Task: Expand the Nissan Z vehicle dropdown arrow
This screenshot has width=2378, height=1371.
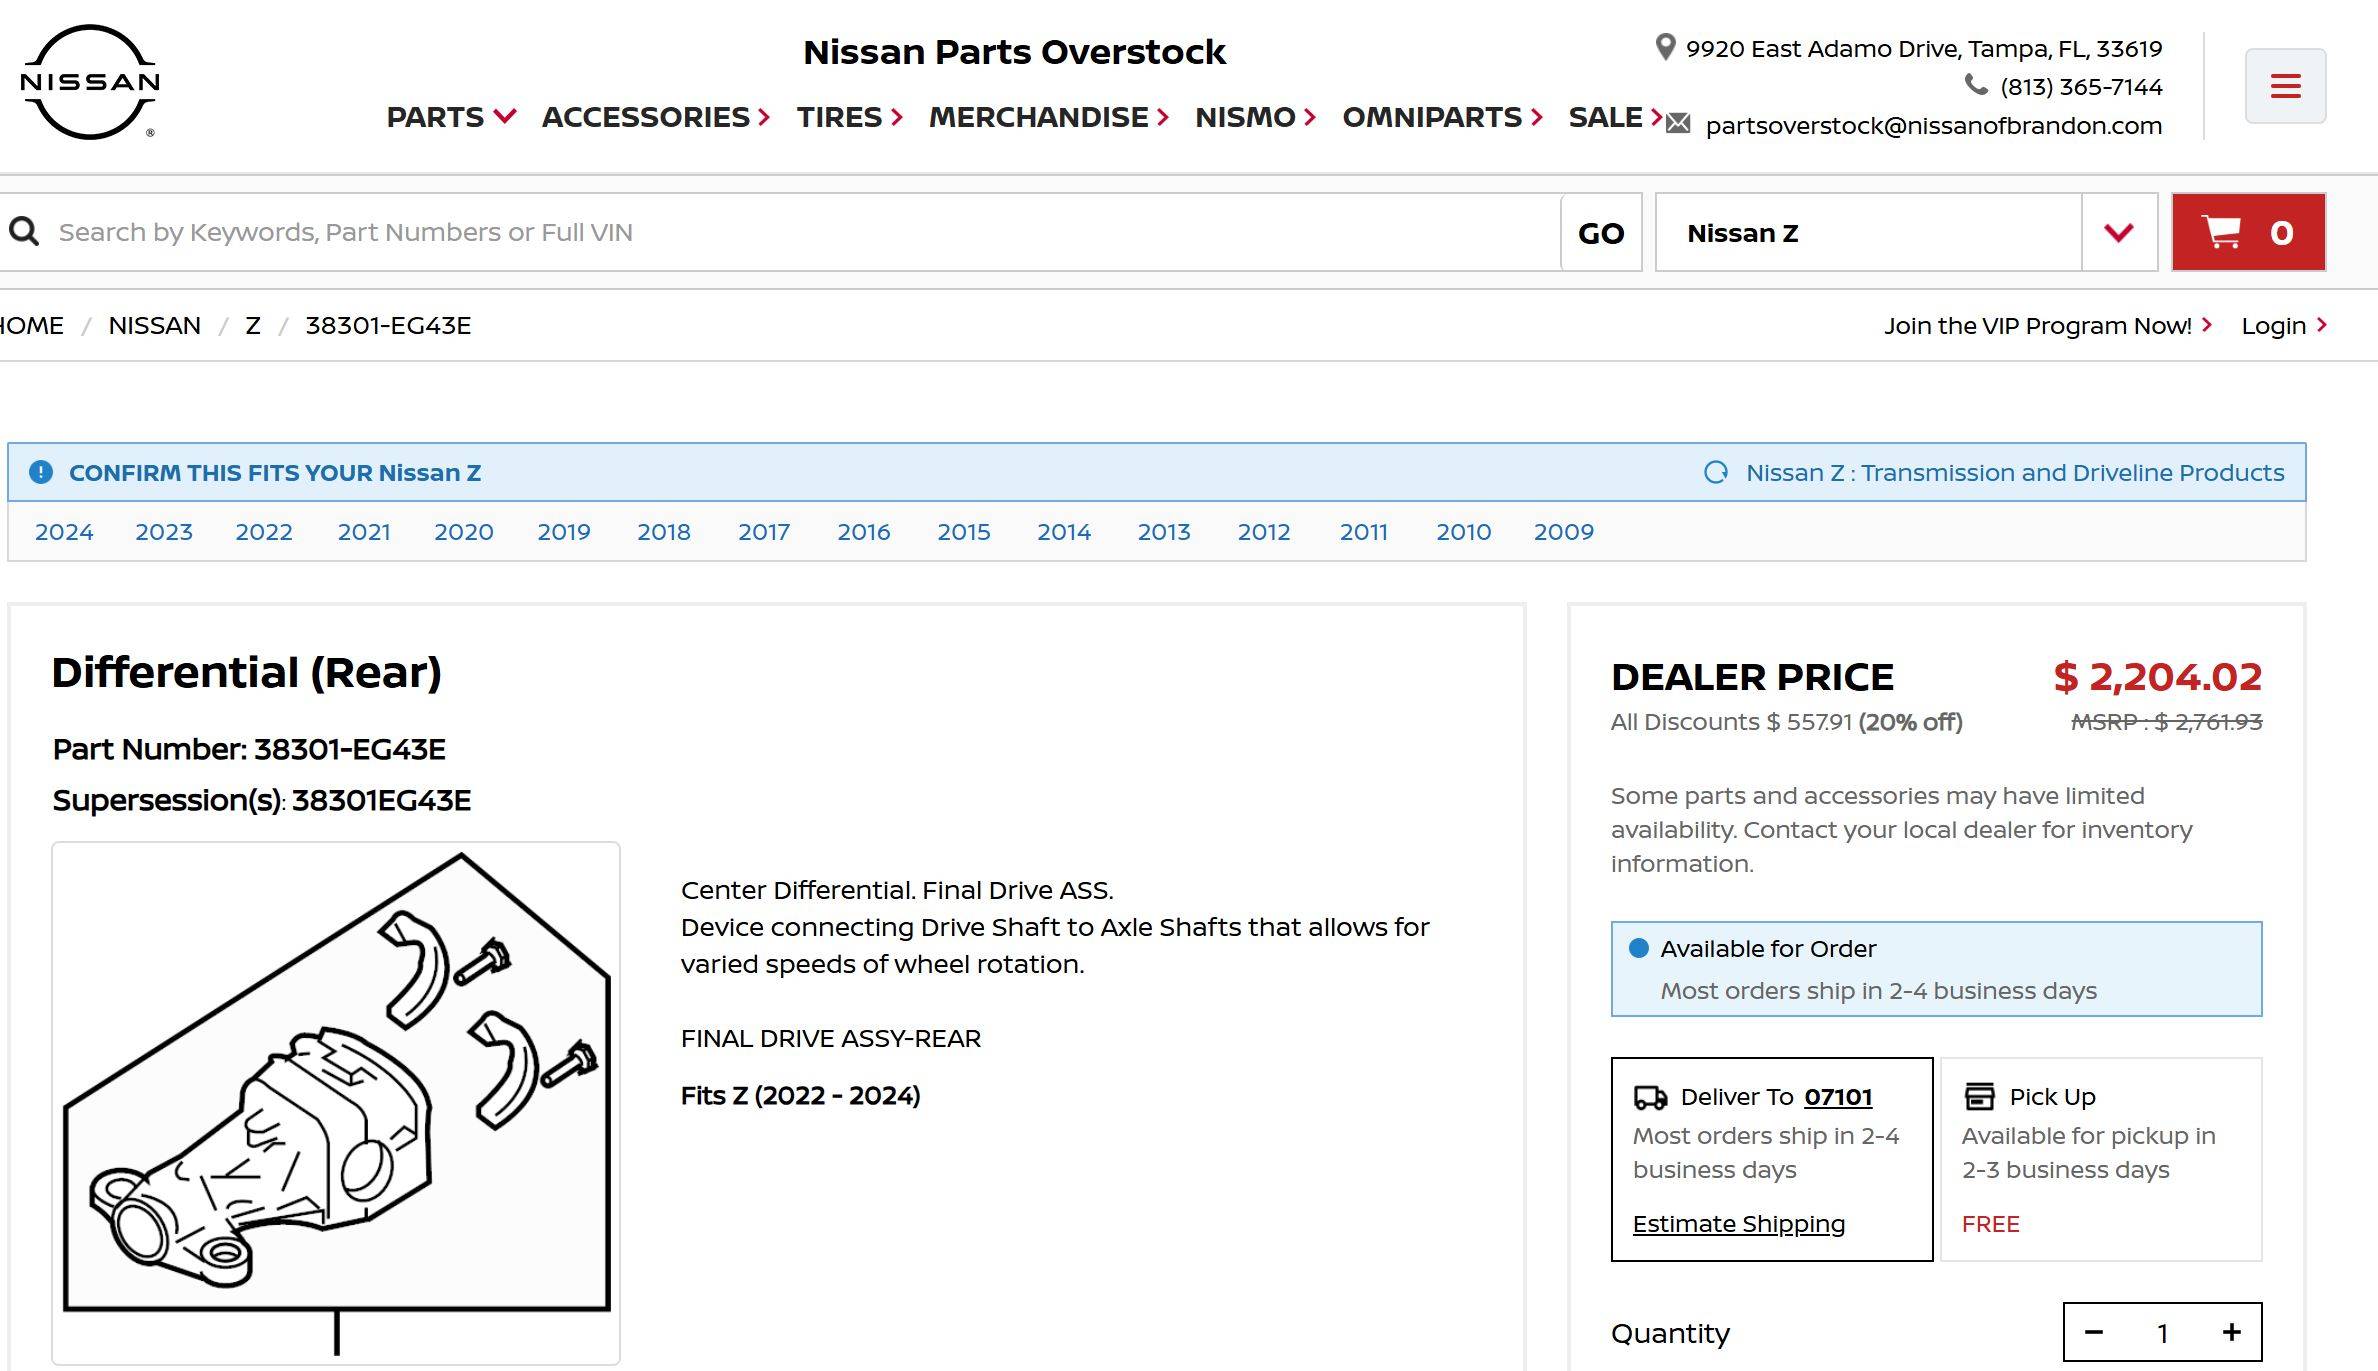Action: click(2119, 232)
